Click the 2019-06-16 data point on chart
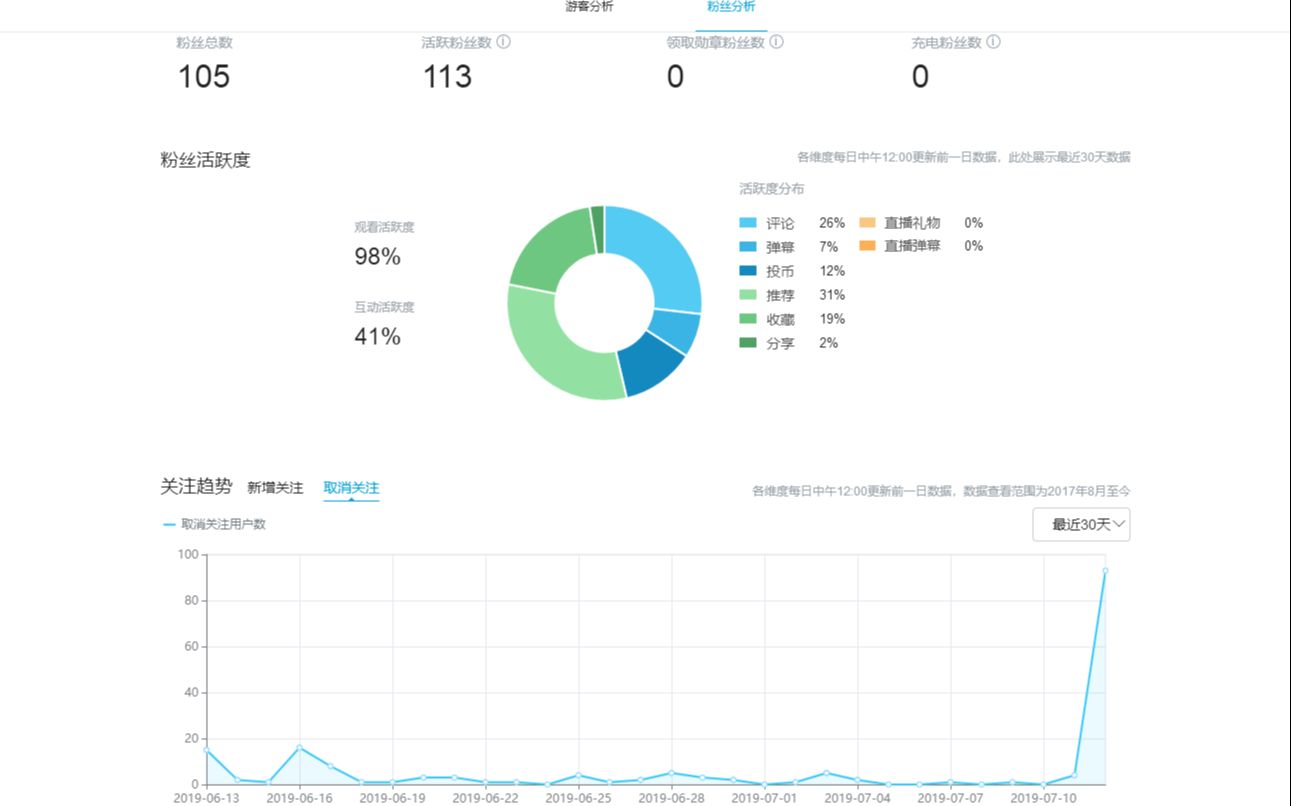The width and height of the screenshot is (1291, 806). point(299,747)
